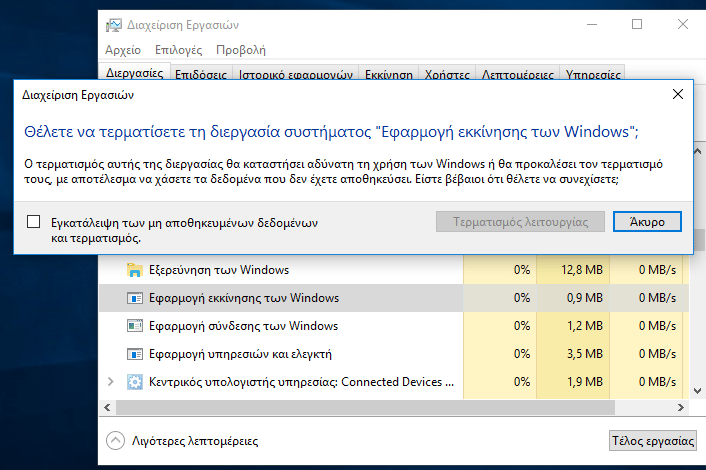Click the Εφαρμογή εκκίνησης των Windows process icon

(x=135, y=298)
